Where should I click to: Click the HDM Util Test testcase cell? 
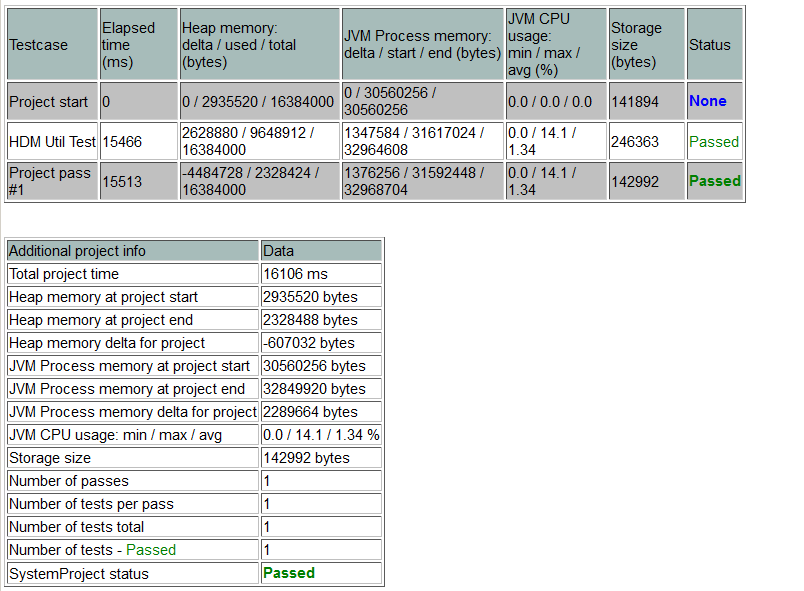52,142
